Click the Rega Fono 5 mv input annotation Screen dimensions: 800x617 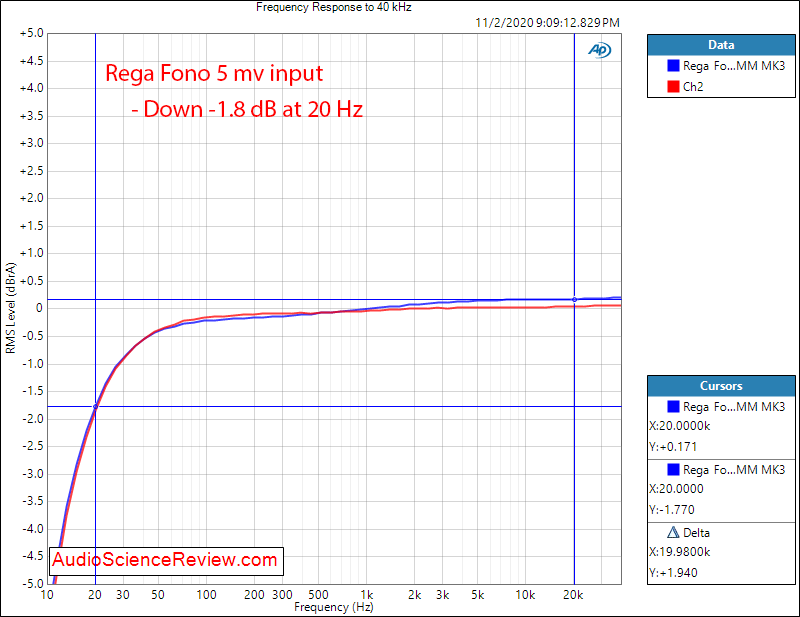point(214,73)
